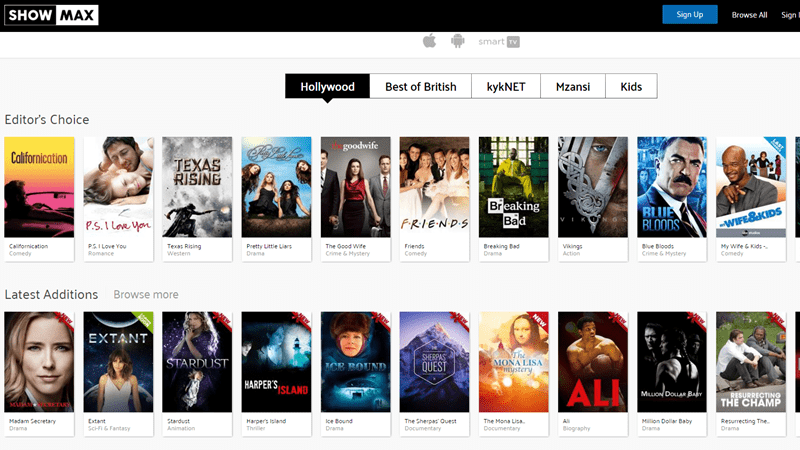Click the Sign Up button

click(690, 14)
